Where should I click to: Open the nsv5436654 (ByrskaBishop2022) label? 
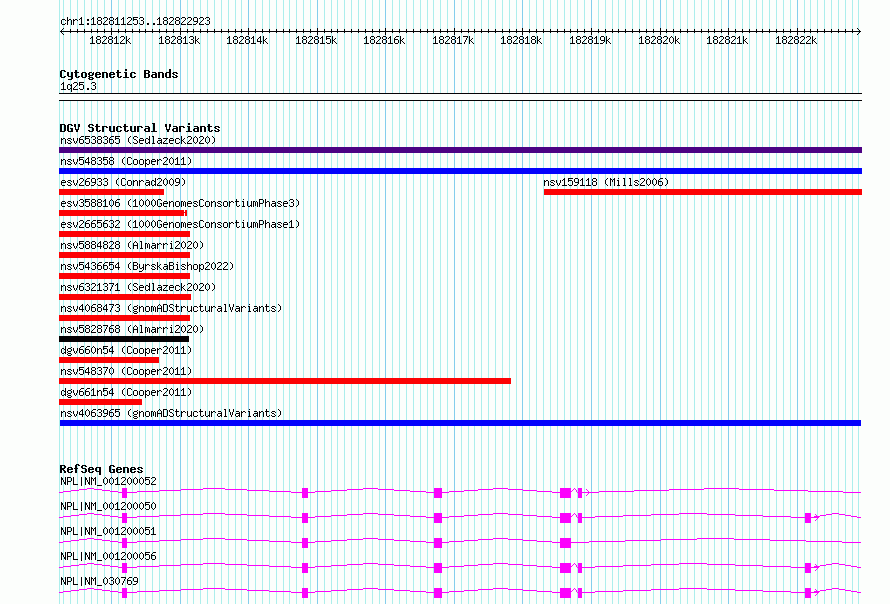coord(147,266)
